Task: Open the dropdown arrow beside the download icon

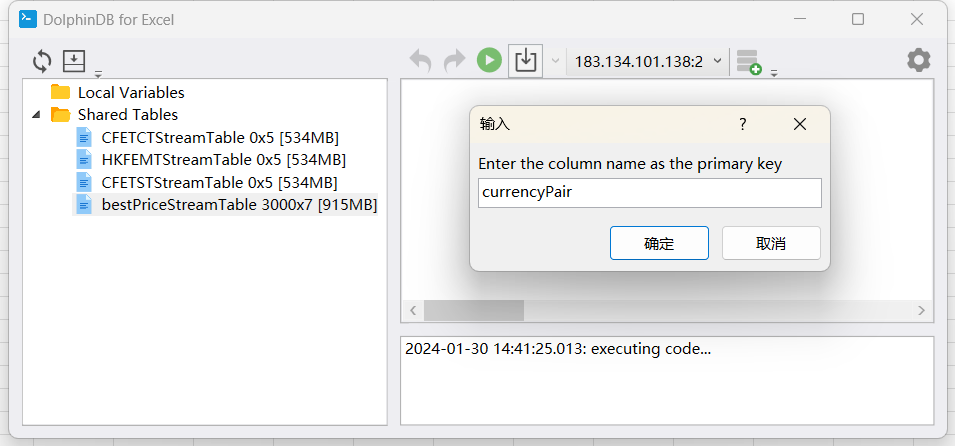Action: point(555,61)
